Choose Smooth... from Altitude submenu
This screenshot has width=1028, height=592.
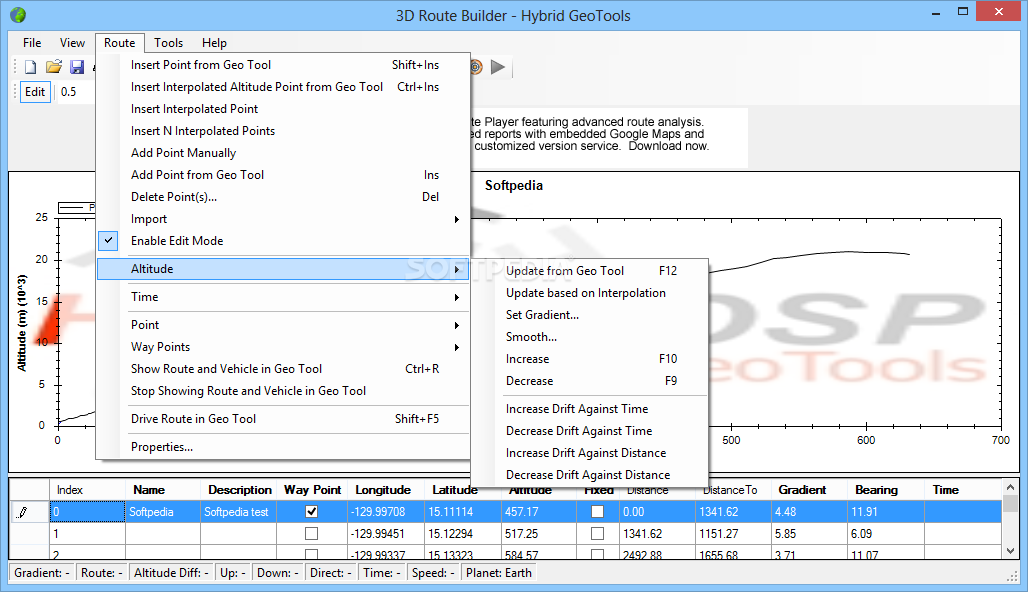coord(531,337)
